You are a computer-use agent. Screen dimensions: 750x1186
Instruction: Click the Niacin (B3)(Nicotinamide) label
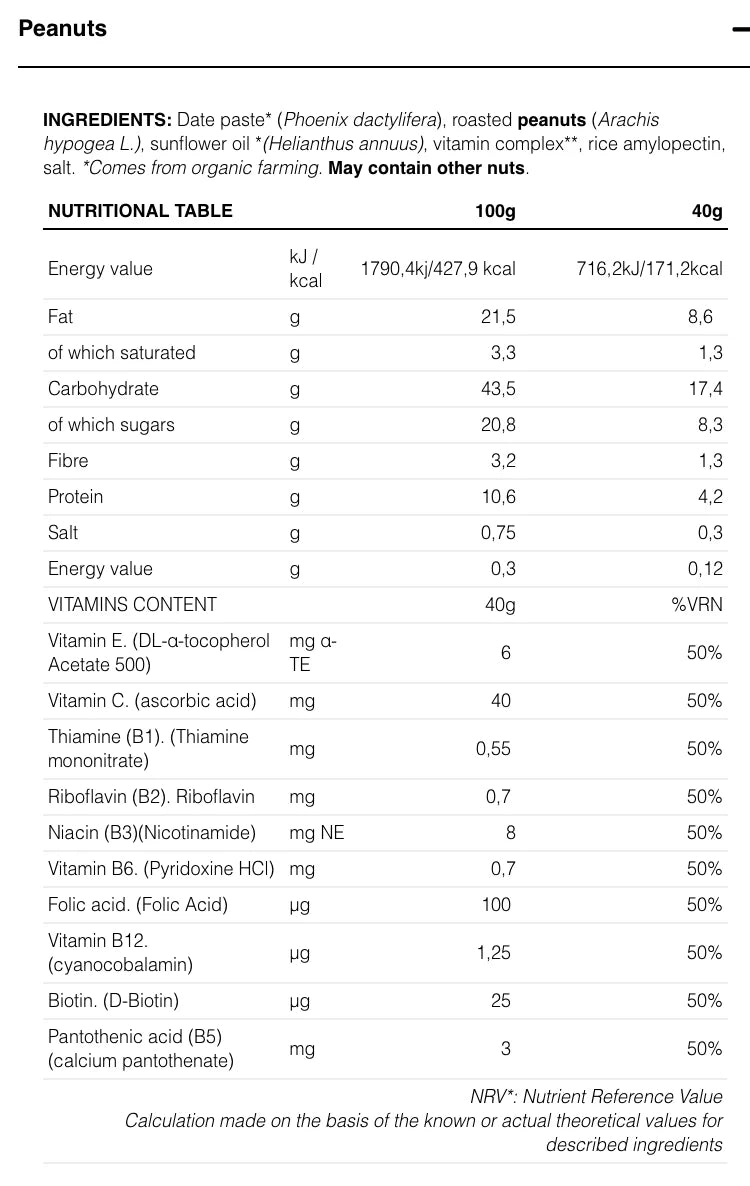pos(152,833)
